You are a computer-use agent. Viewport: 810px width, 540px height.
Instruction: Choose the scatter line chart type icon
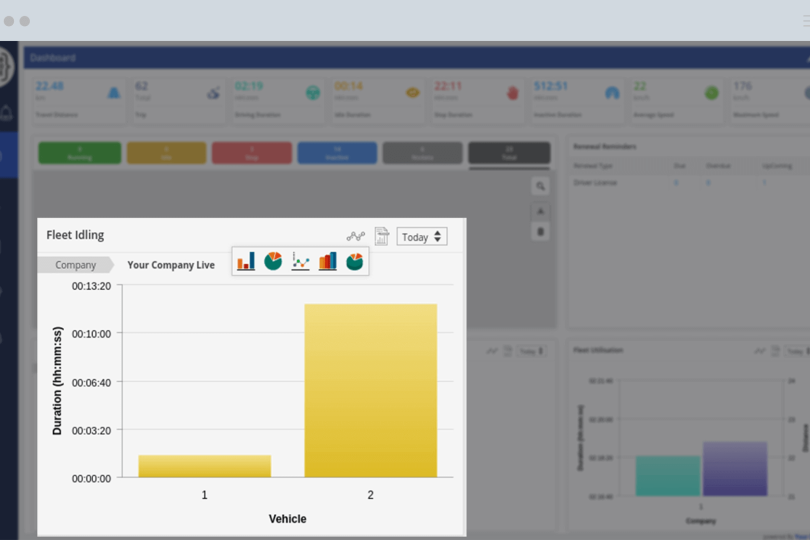point(300,261)
